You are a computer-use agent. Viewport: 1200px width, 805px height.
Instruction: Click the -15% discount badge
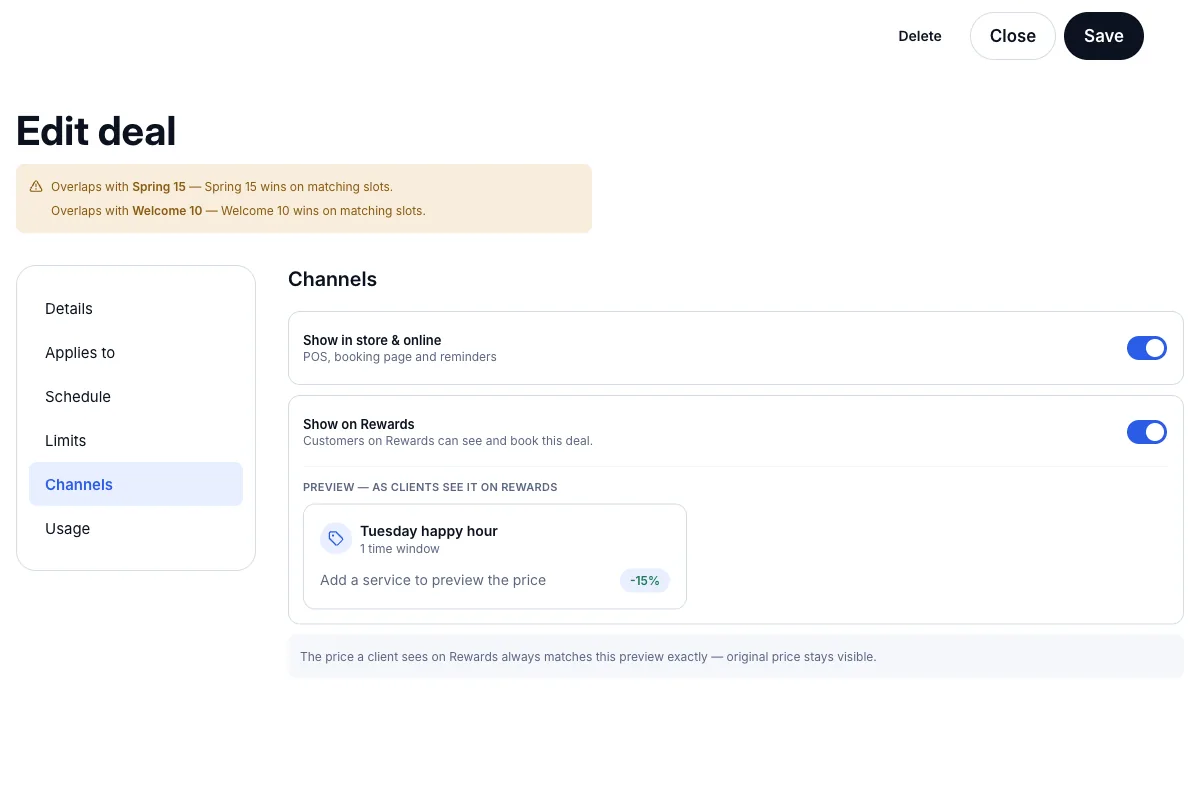click(x=645, y=580)
